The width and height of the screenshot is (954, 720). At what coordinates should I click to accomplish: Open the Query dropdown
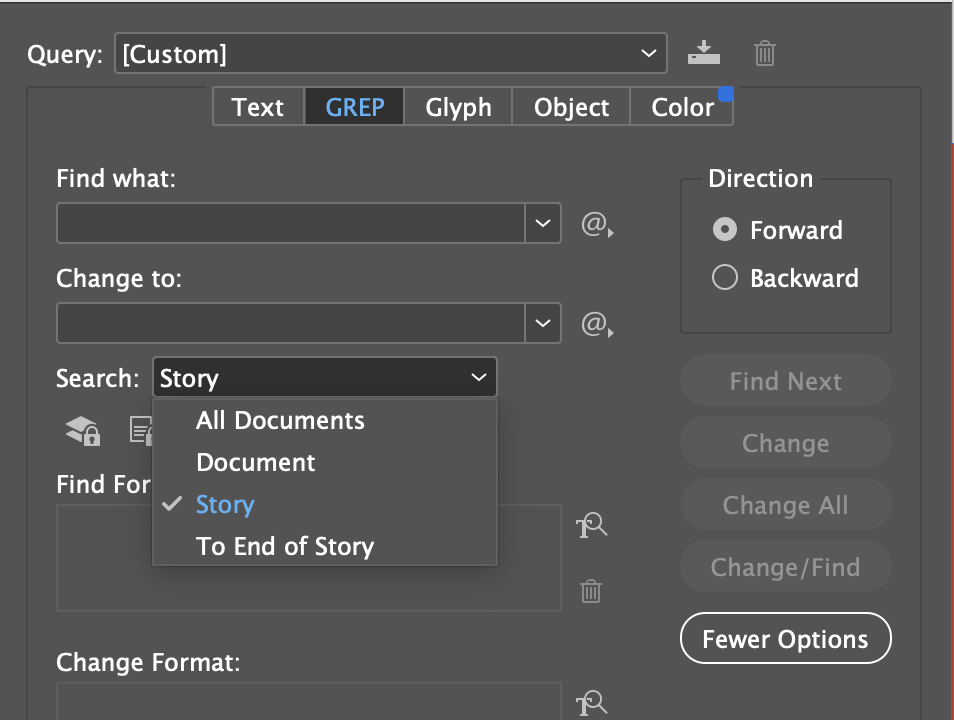pyautogui.click(x=649, y=53)
